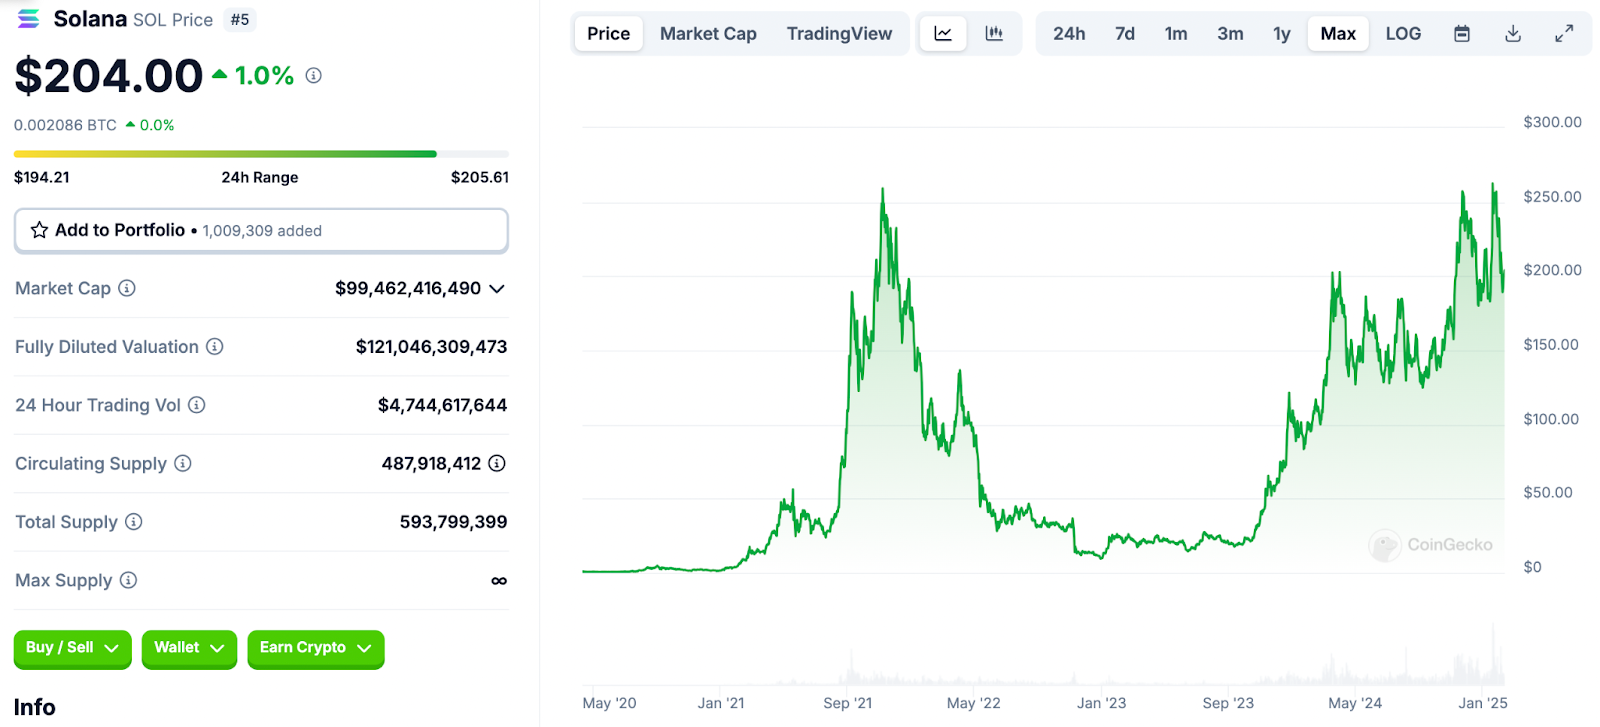
Task: Show Fully Diluted Valuation info icon
Action: click(215, 346)
